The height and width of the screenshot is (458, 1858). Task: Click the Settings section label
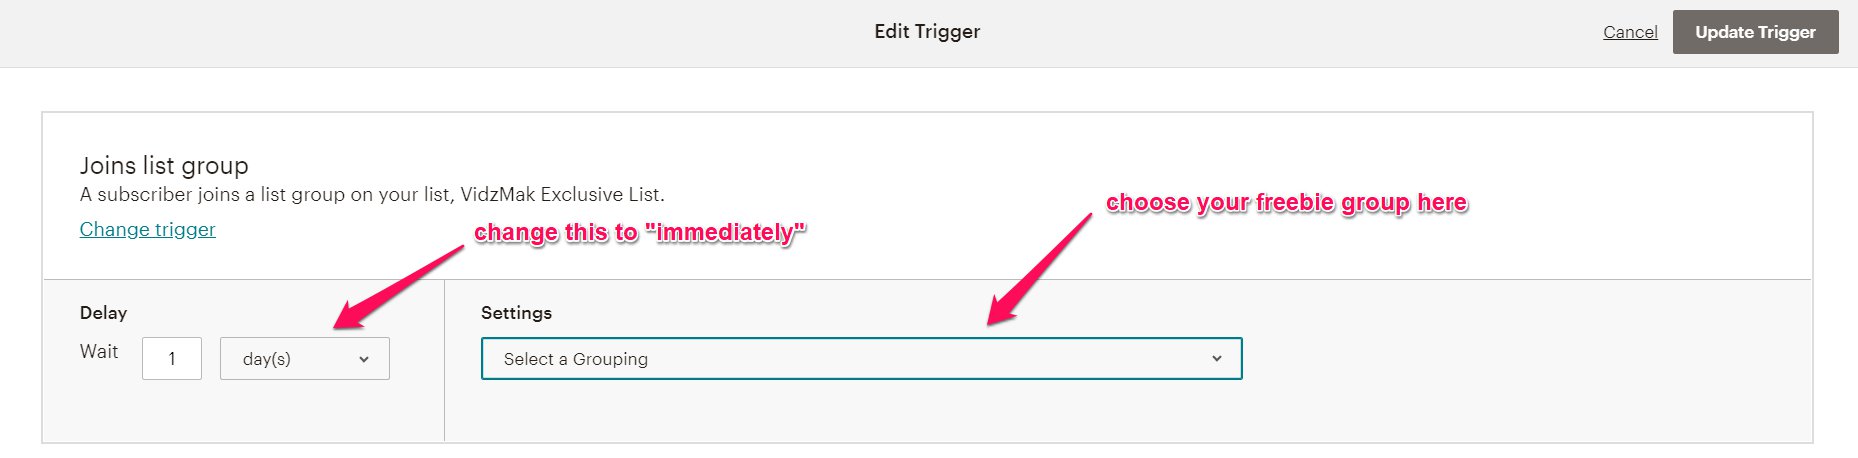(516, 313)
